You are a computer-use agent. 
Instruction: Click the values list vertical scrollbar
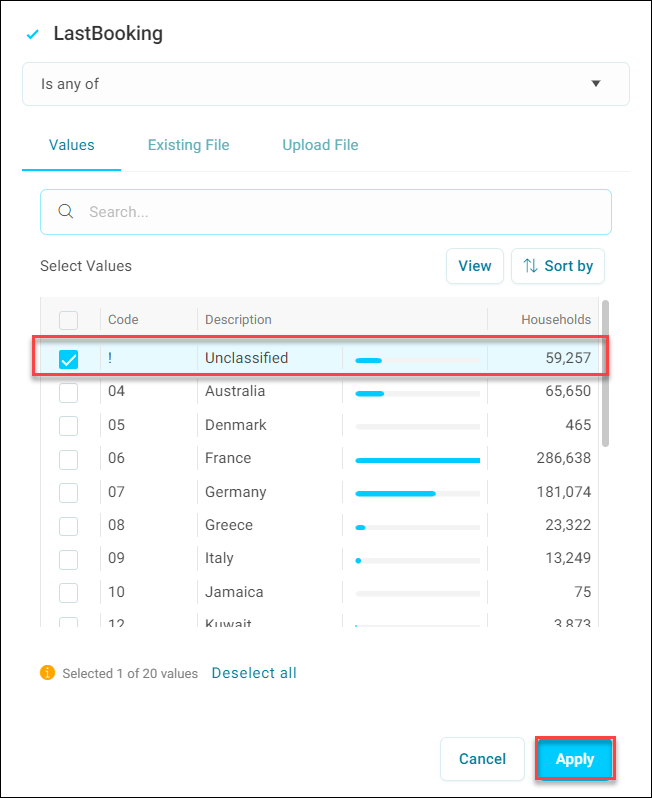click(x=605, y=374)
